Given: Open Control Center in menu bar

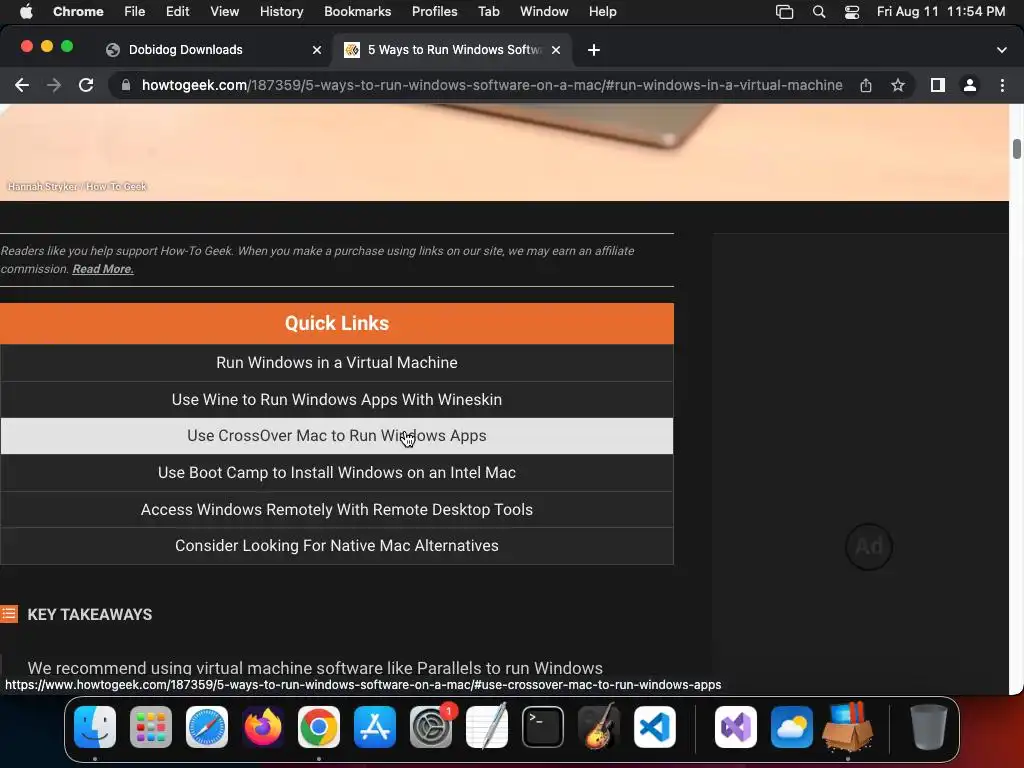Looking at the screenshot, I should pos(852,11).
